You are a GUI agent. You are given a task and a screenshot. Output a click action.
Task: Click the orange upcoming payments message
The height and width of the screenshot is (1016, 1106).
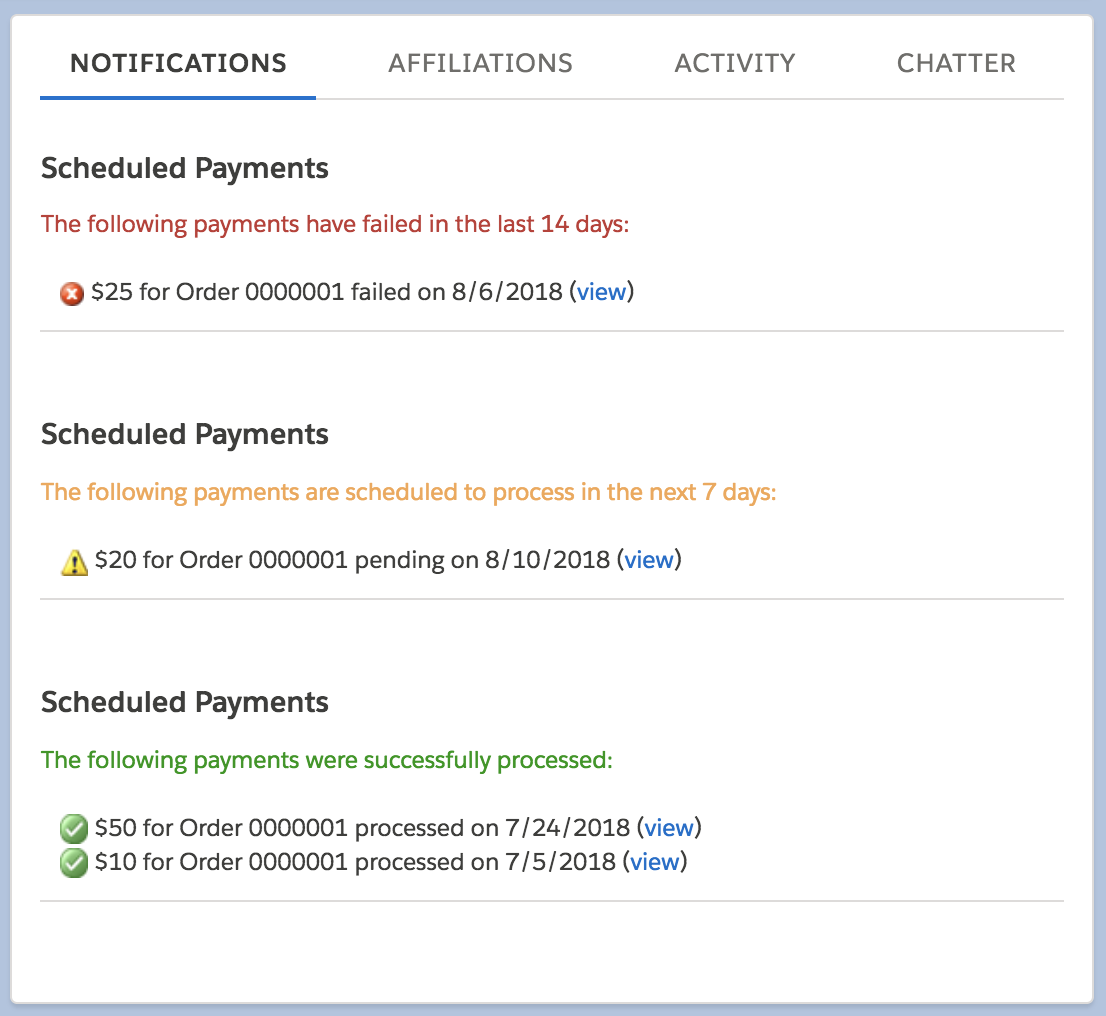point(408,492)
